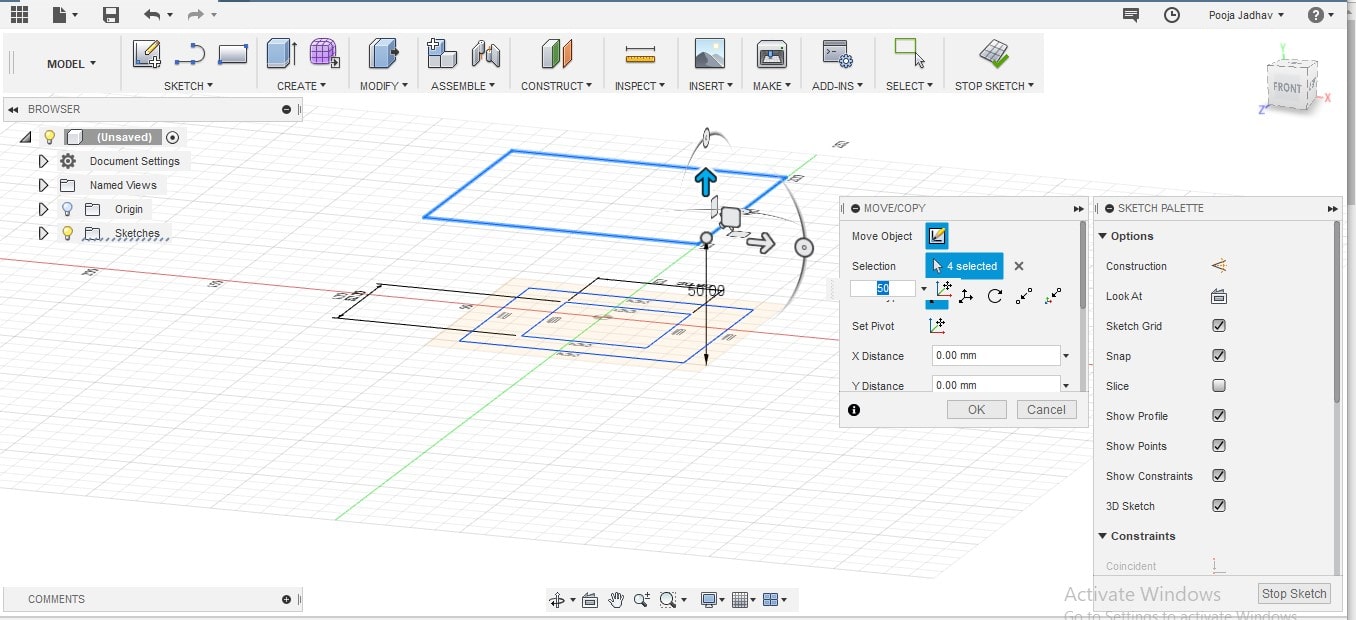Toggle visibility bulb for Sketches folder

[68, 233]
